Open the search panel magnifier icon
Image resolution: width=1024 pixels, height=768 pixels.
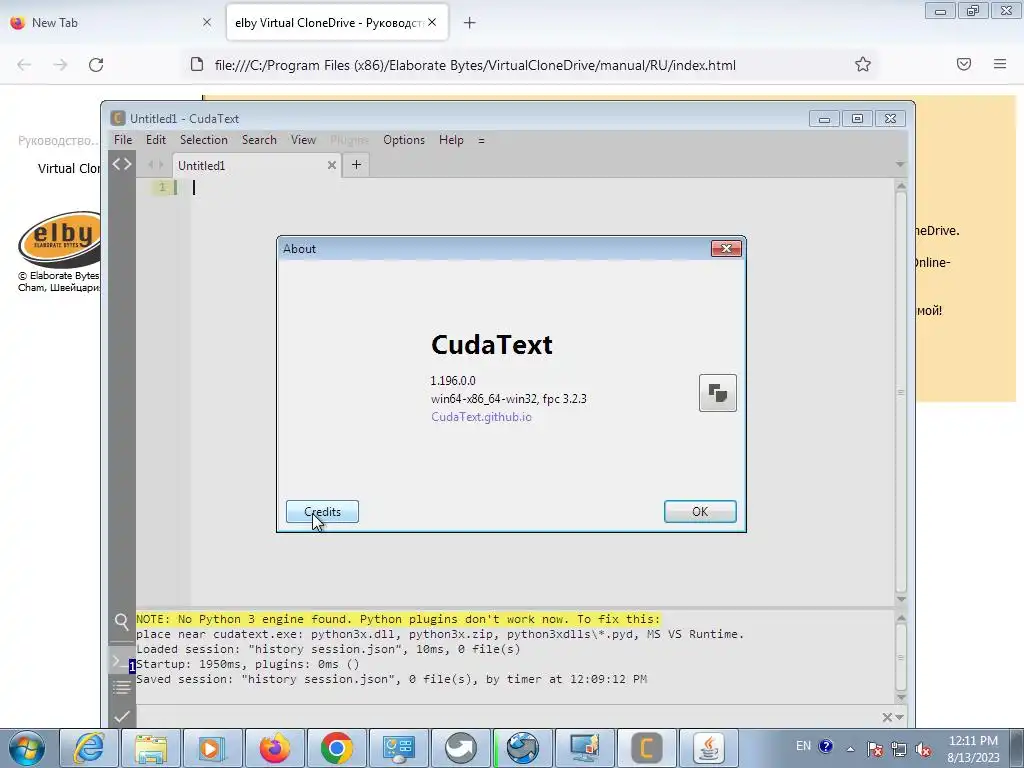click(x=121, y=622)
